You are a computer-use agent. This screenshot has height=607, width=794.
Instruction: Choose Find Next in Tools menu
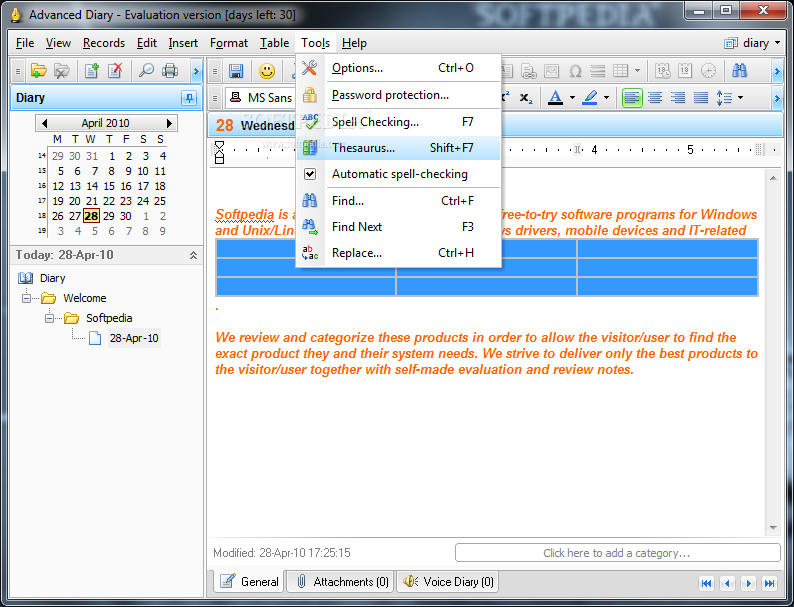(x=399, y=227)
